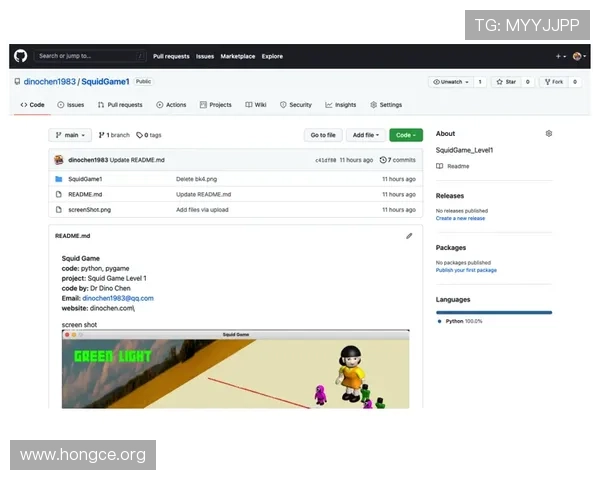Click the Readme book icon in About
600x480 pixels.
point(440,166)
